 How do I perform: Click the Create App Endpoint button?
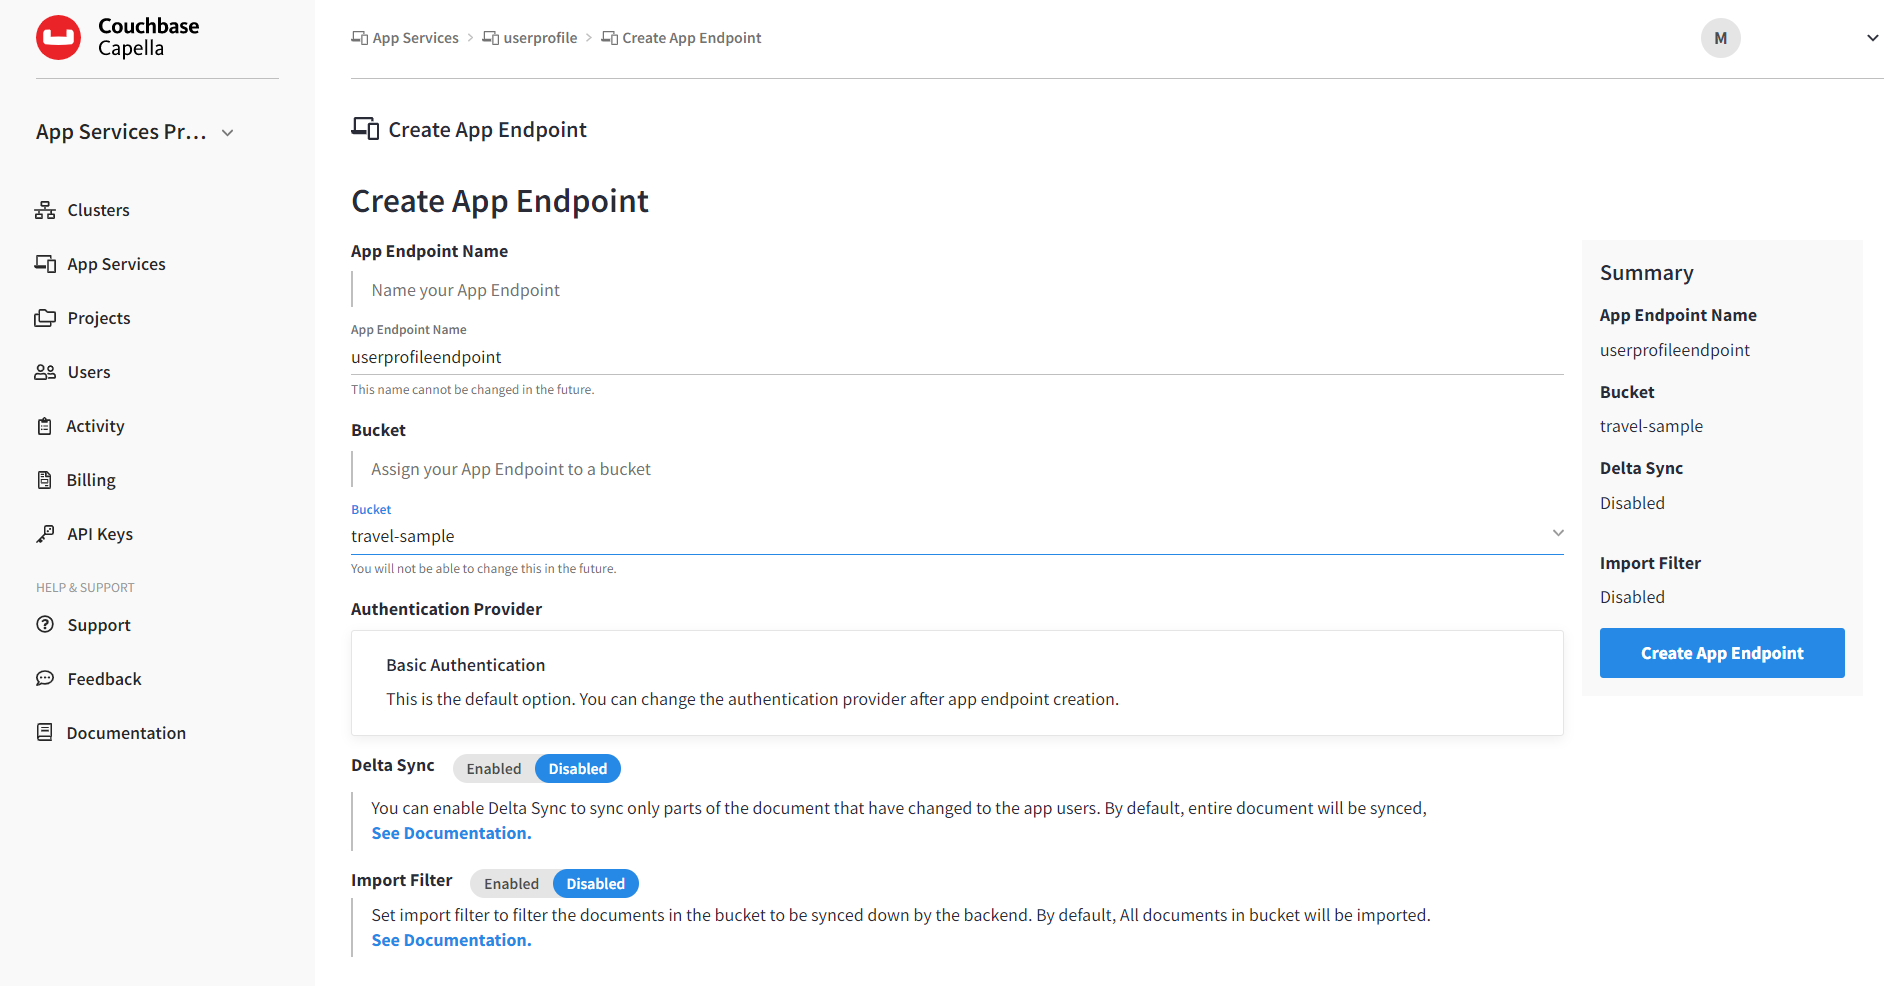[x=1721, y=653]
